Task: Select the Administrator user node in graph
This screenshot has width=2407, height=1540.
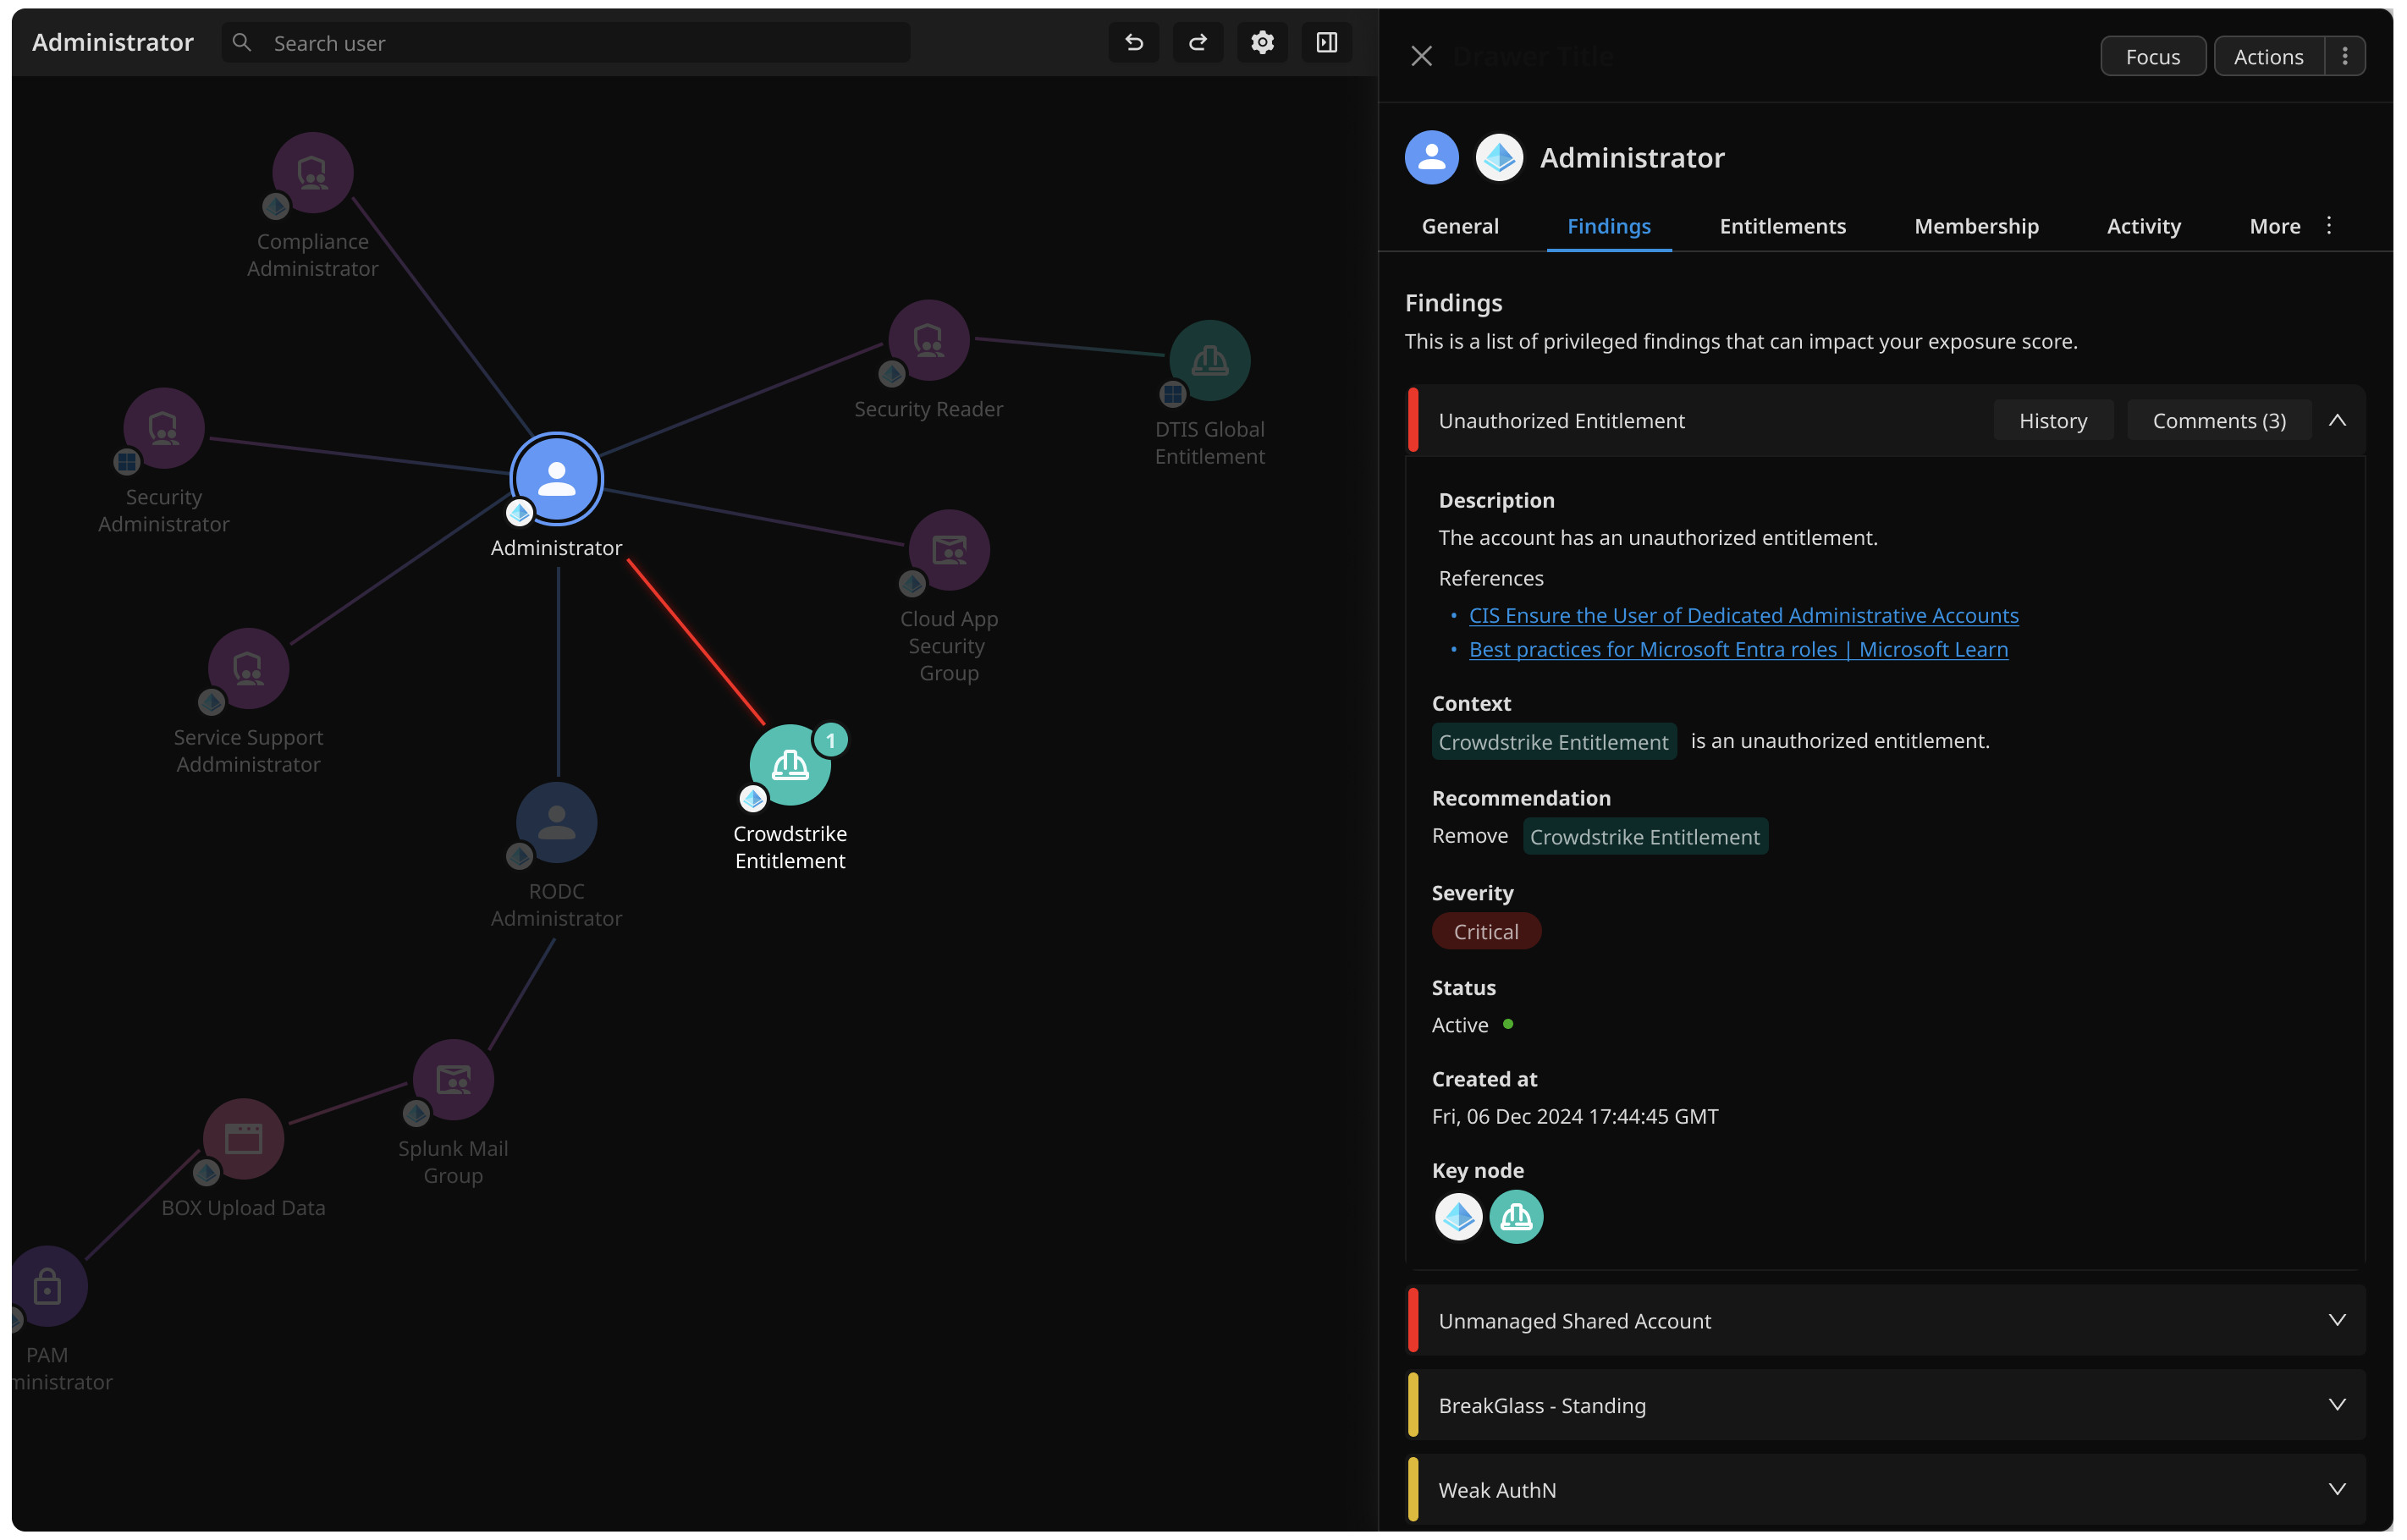Action: 556,479
